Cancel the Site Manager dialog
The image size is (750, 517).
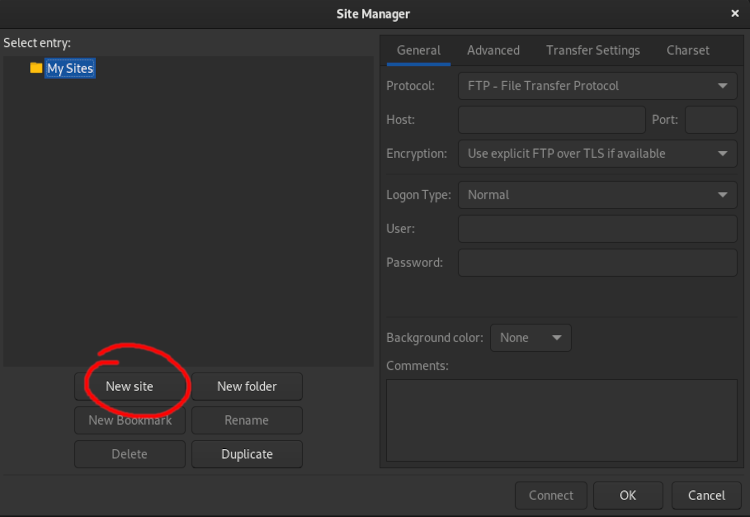tap(706, 495)
